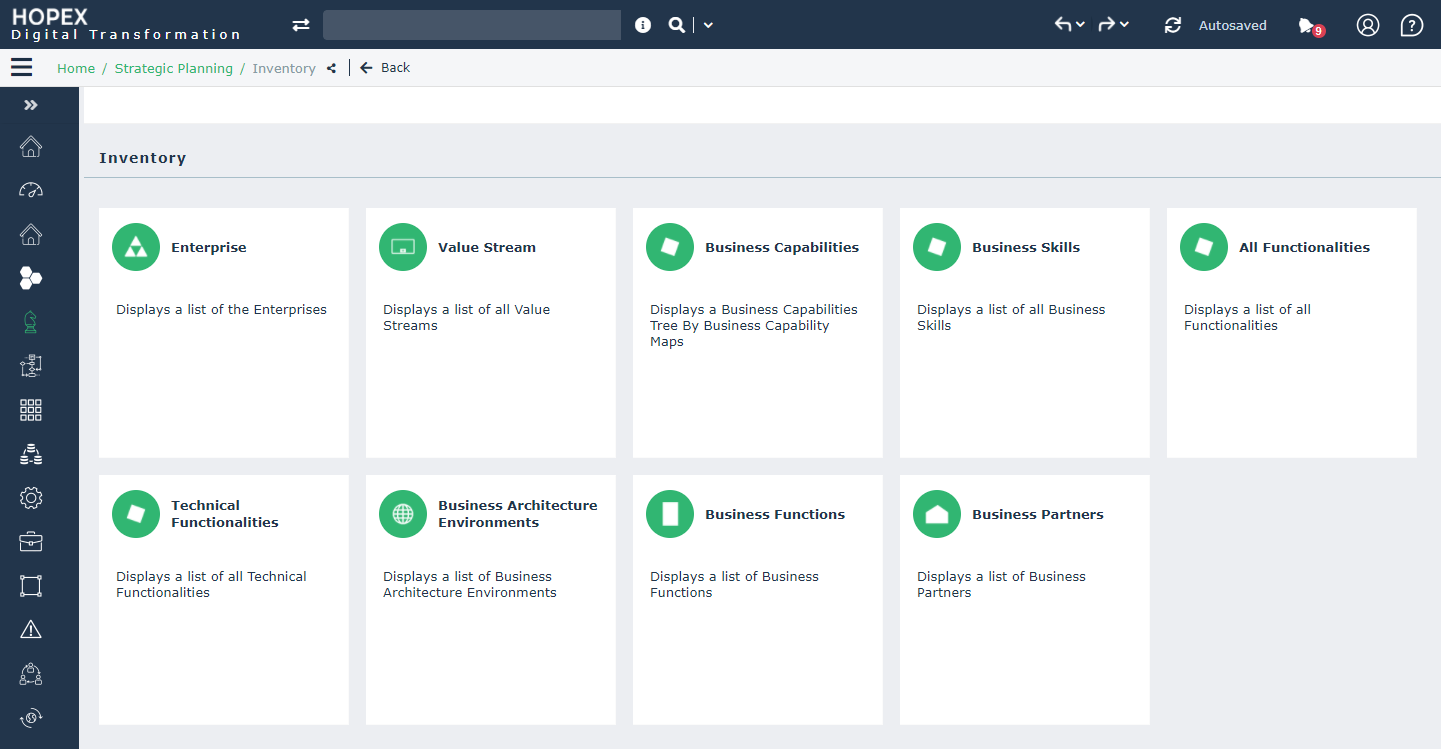The width and height of the screenshot is (1441, 749).
Task: Click the Back button
Action: (x=385, y=68)
